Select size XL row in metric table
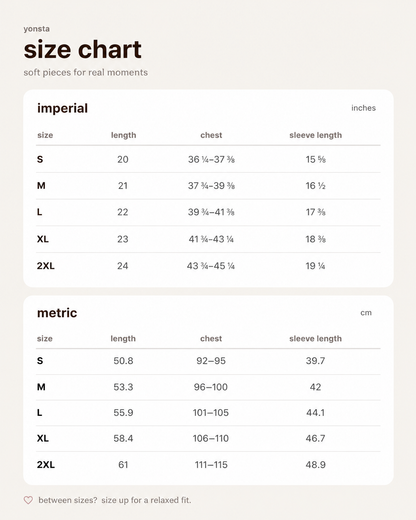416x520 pixels. (x=208, y=438)
